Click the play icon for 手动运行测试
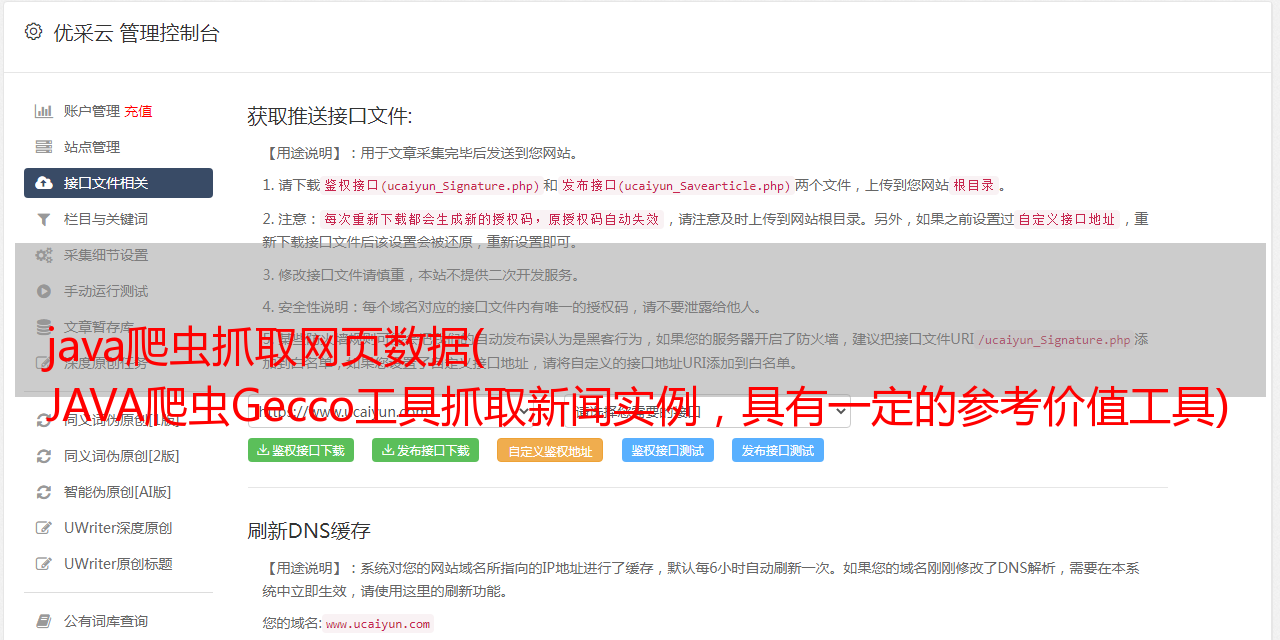This screenshot has height=640, width=1280. pos(44,291)
